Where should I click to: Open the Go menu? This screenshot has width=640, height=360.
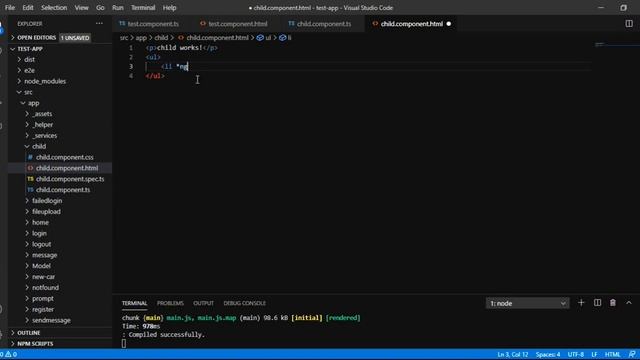click(x=100, y=8)
